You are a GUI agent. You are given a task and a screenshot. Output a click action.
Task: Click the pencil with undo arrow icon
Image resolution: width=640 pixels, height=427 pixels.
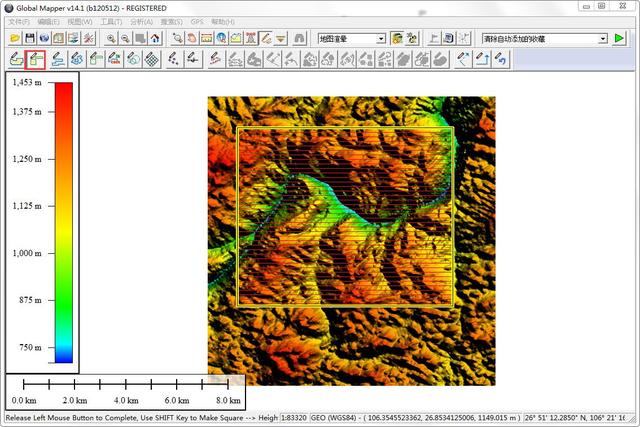point(501,60)
